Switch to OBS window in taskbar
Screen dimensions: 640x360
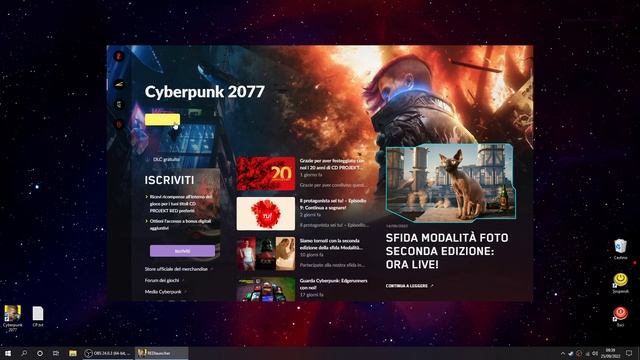tap(108, 353)
